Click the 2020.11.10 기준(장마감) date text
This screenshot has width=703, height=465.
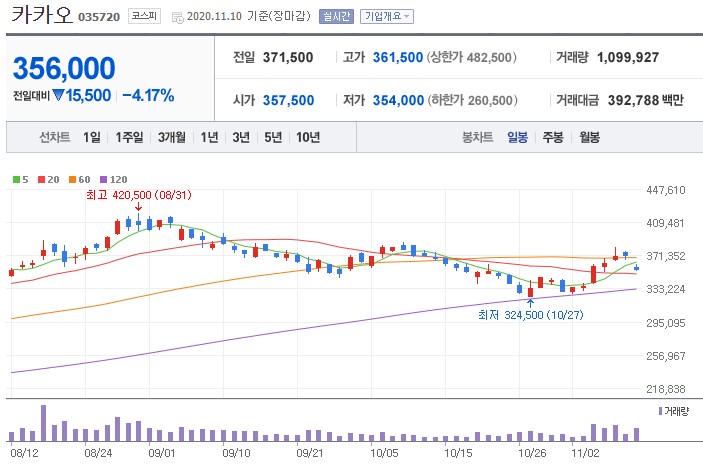248,16
